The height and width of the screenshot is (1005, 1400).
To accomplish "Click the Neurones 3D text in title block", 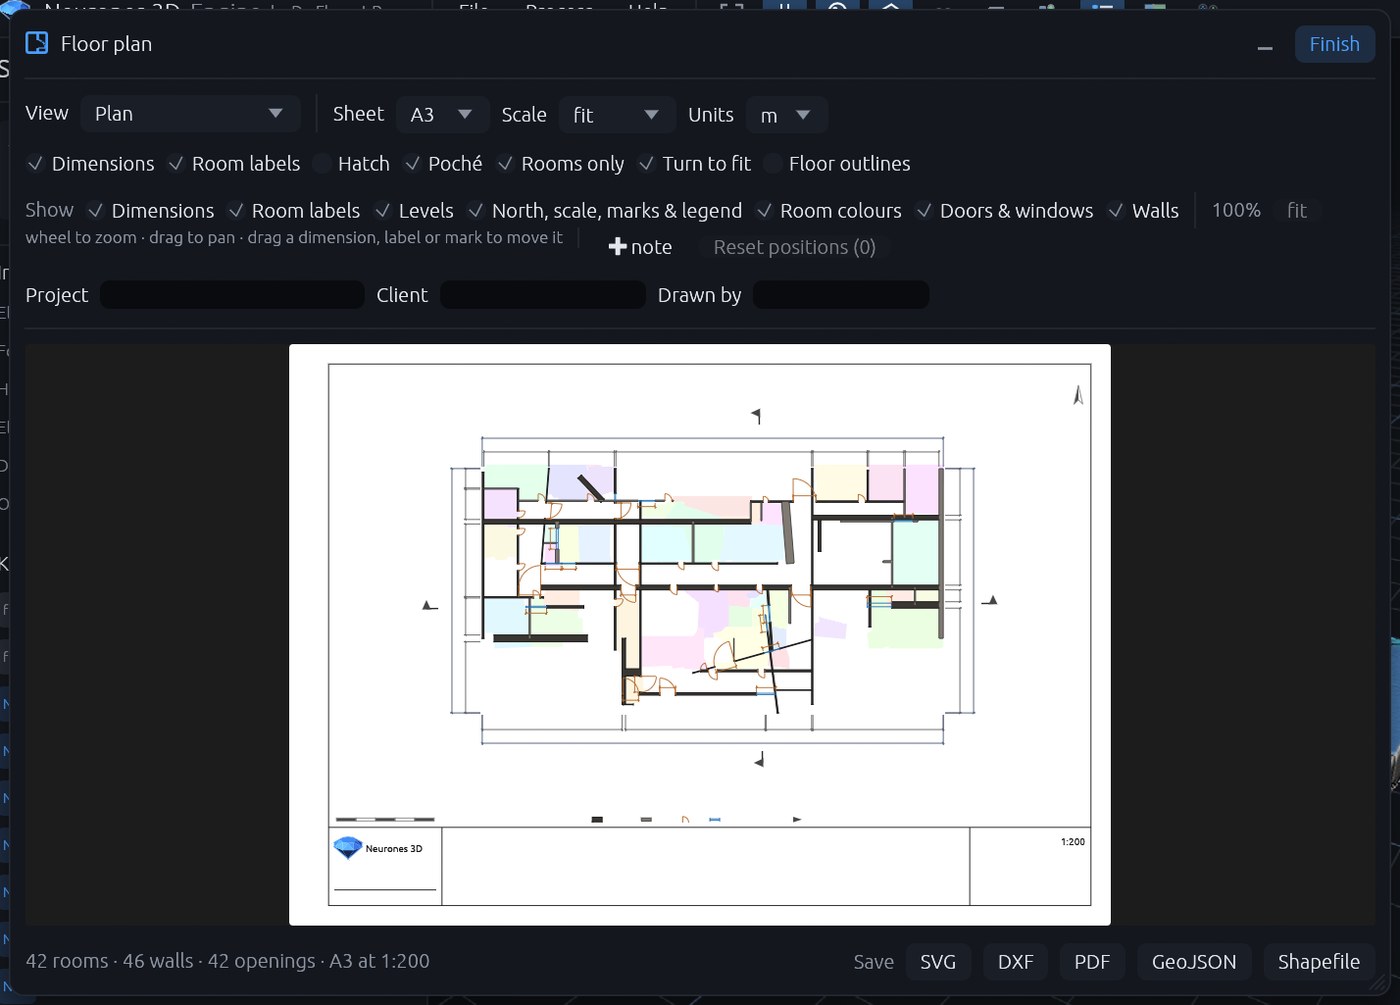I will [x=394, y=849].
